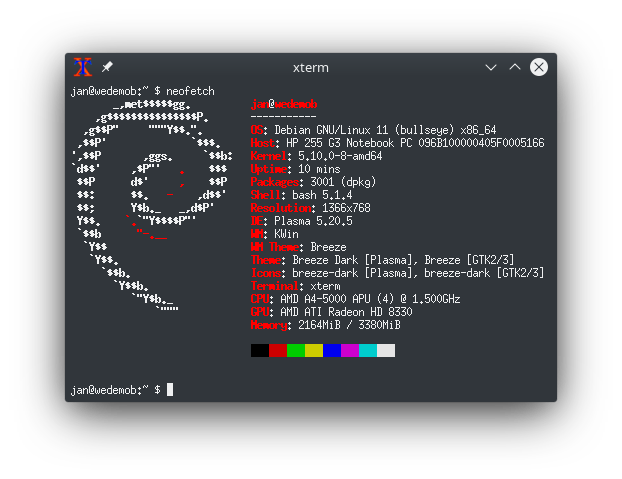Click the terminal cursor block

click(x=170, y=389)
